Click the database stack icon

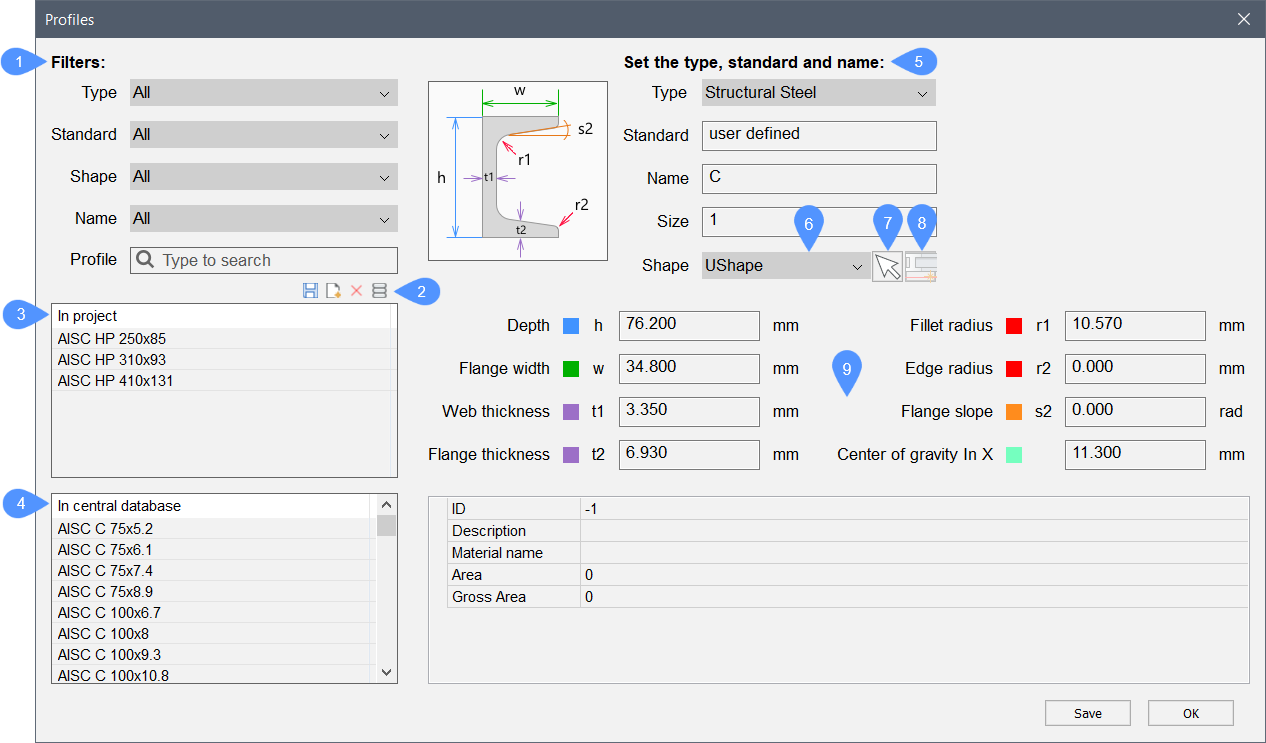point(379,291)
